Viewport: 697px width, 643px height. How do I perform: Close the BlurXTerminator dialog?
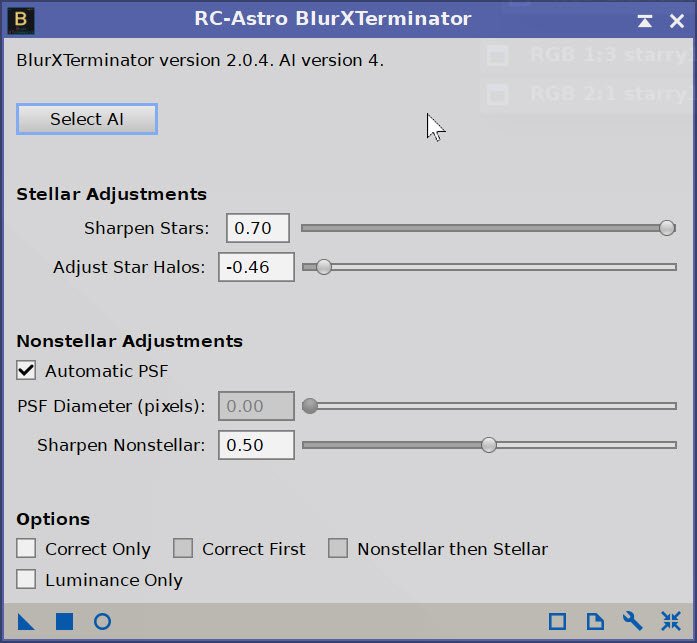[677, 21]
